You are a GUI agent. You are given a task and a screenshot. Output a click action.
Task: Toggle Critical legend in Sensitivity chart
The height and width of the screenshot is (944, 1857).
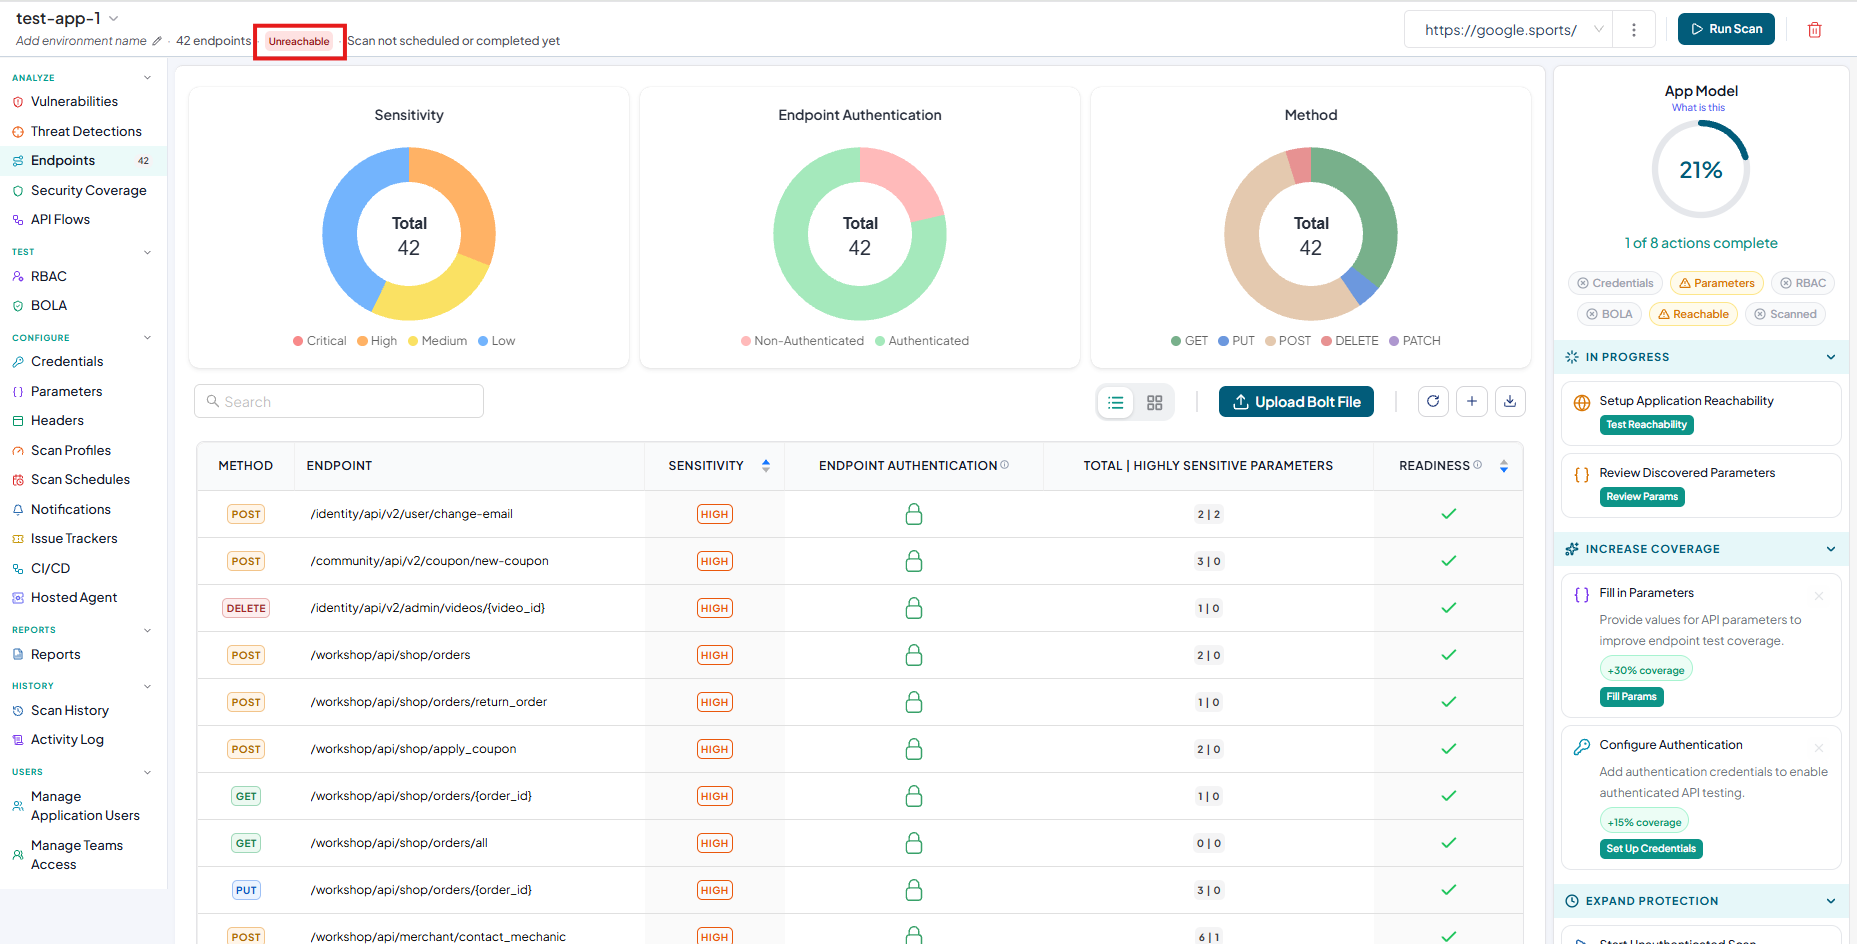tap(319, 341)
